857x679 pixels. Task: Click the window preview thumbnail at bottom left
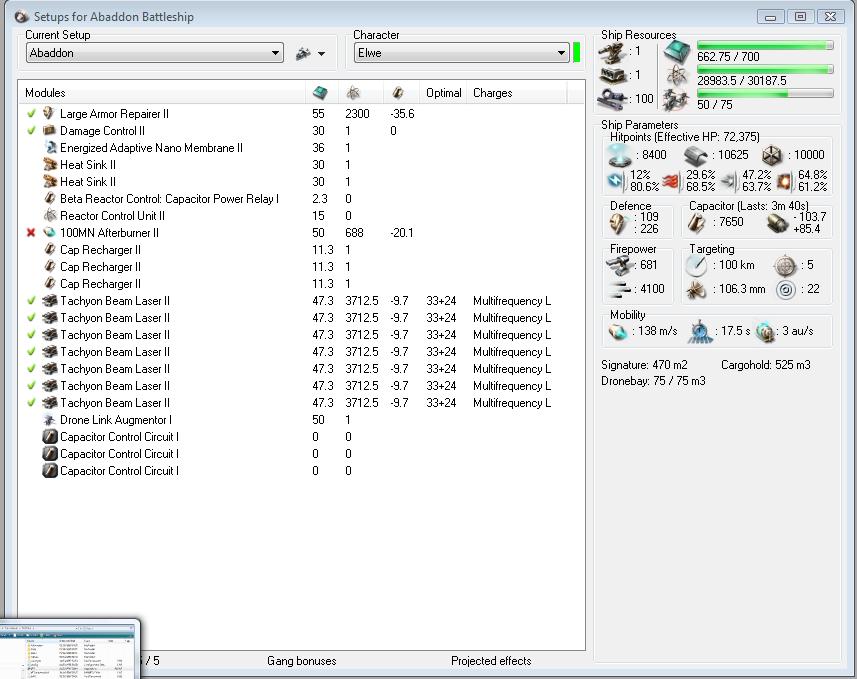[70, 650]
